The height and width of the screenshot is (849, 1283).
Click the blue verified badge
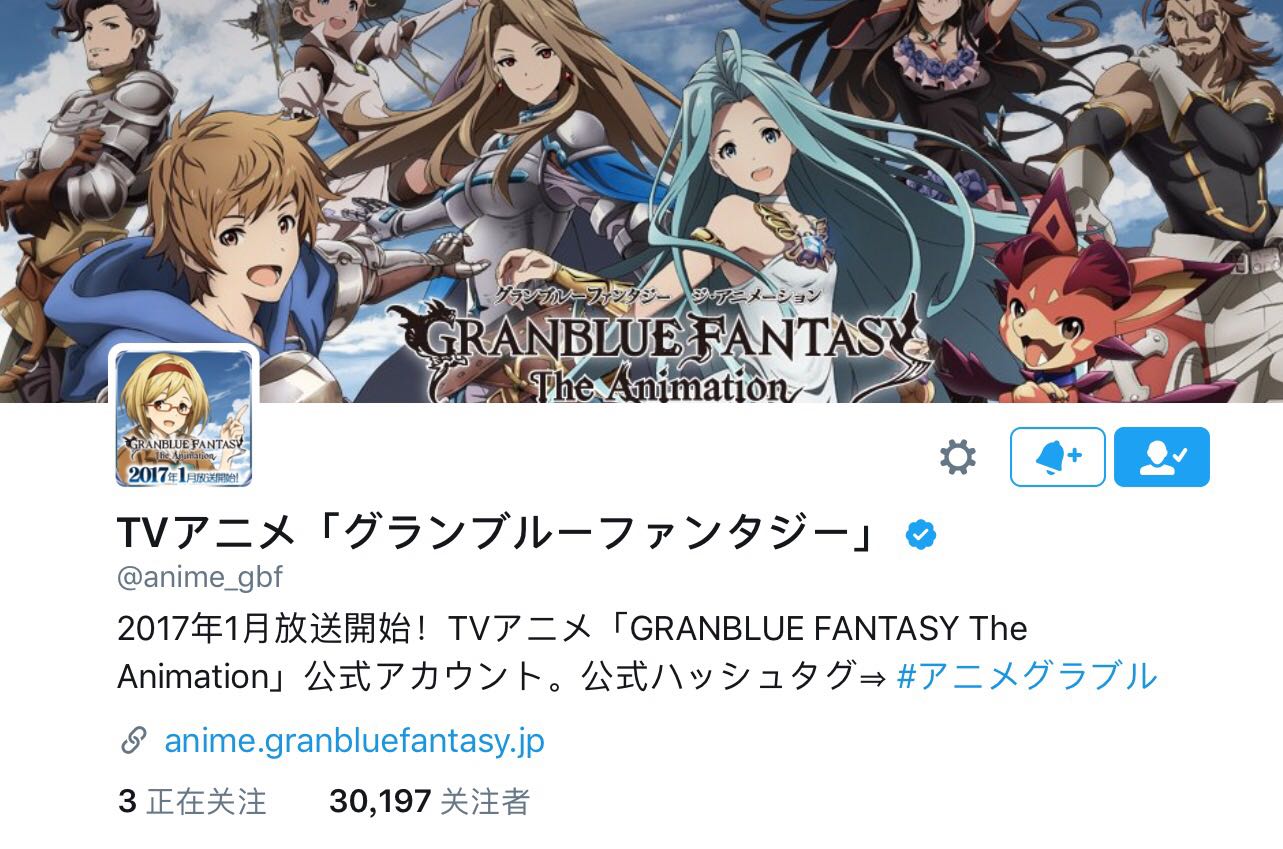tap(920, 535)
